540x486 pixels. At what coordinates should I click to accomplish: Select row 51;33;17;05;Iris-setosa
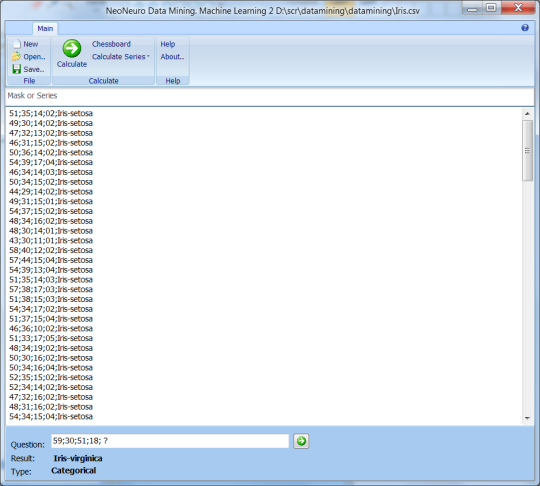click(51, 338)
